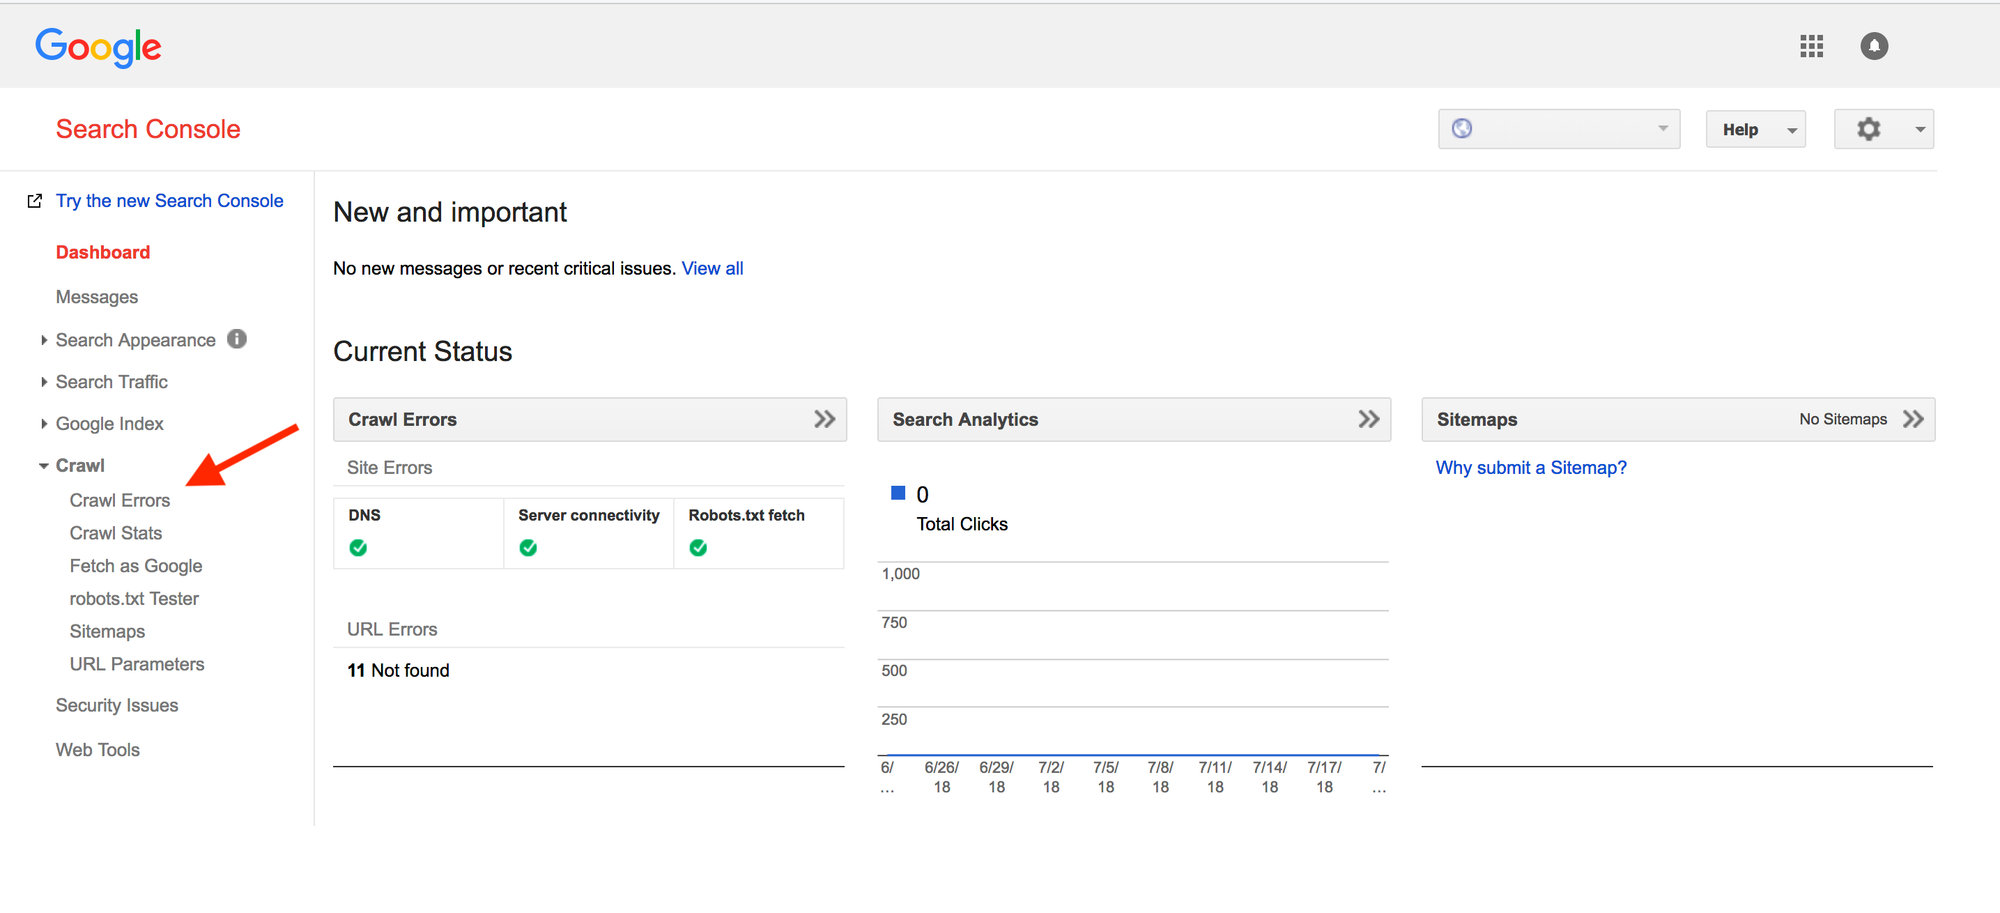Open the Google apps grid icon
Viewport: 2000px width, 913px height.
[1811, 46]
